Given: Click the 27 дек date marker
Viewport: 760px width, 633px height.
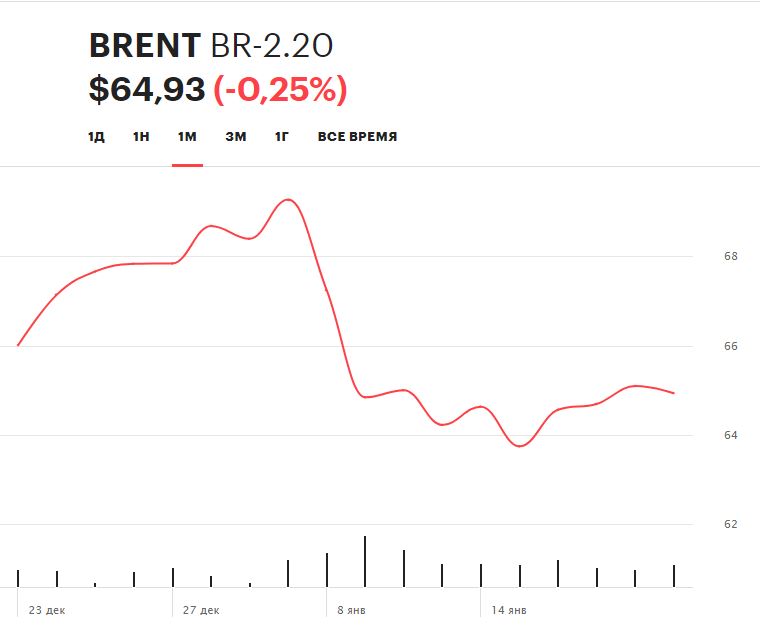Looking at the screenshot, I should [202, 609].
